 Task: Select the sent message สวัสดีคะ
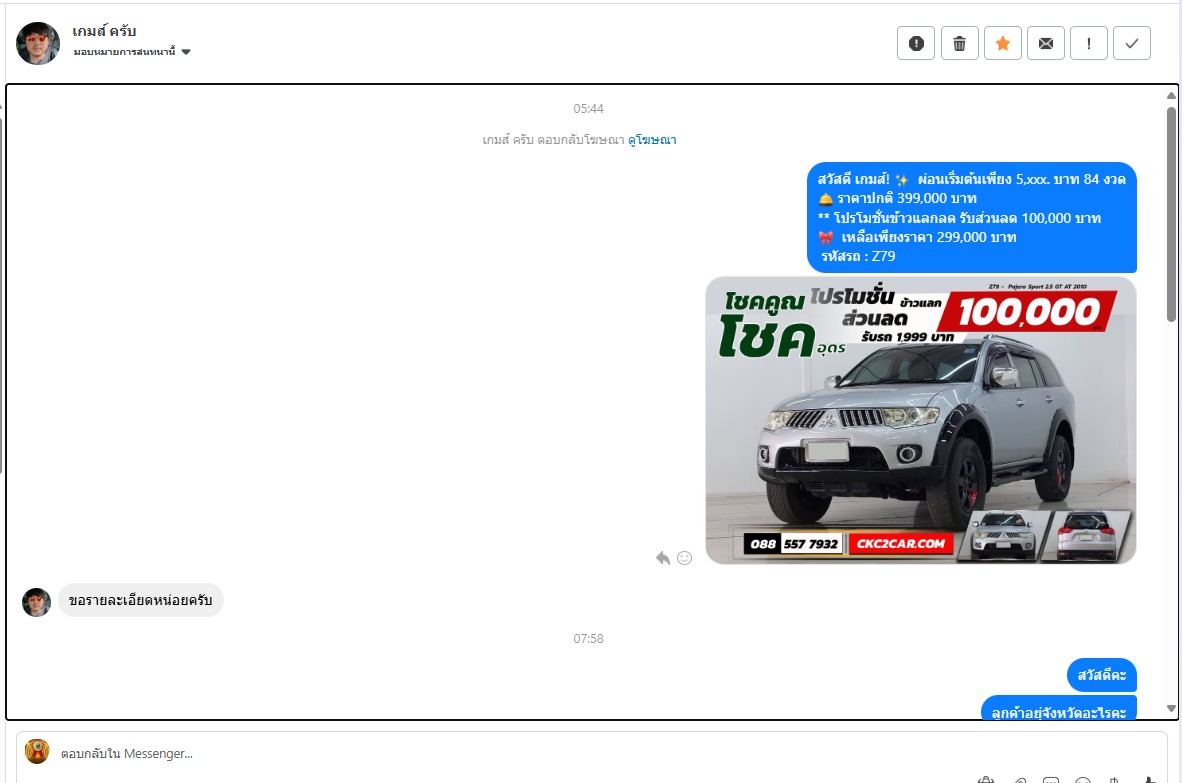coord(1101,674)
